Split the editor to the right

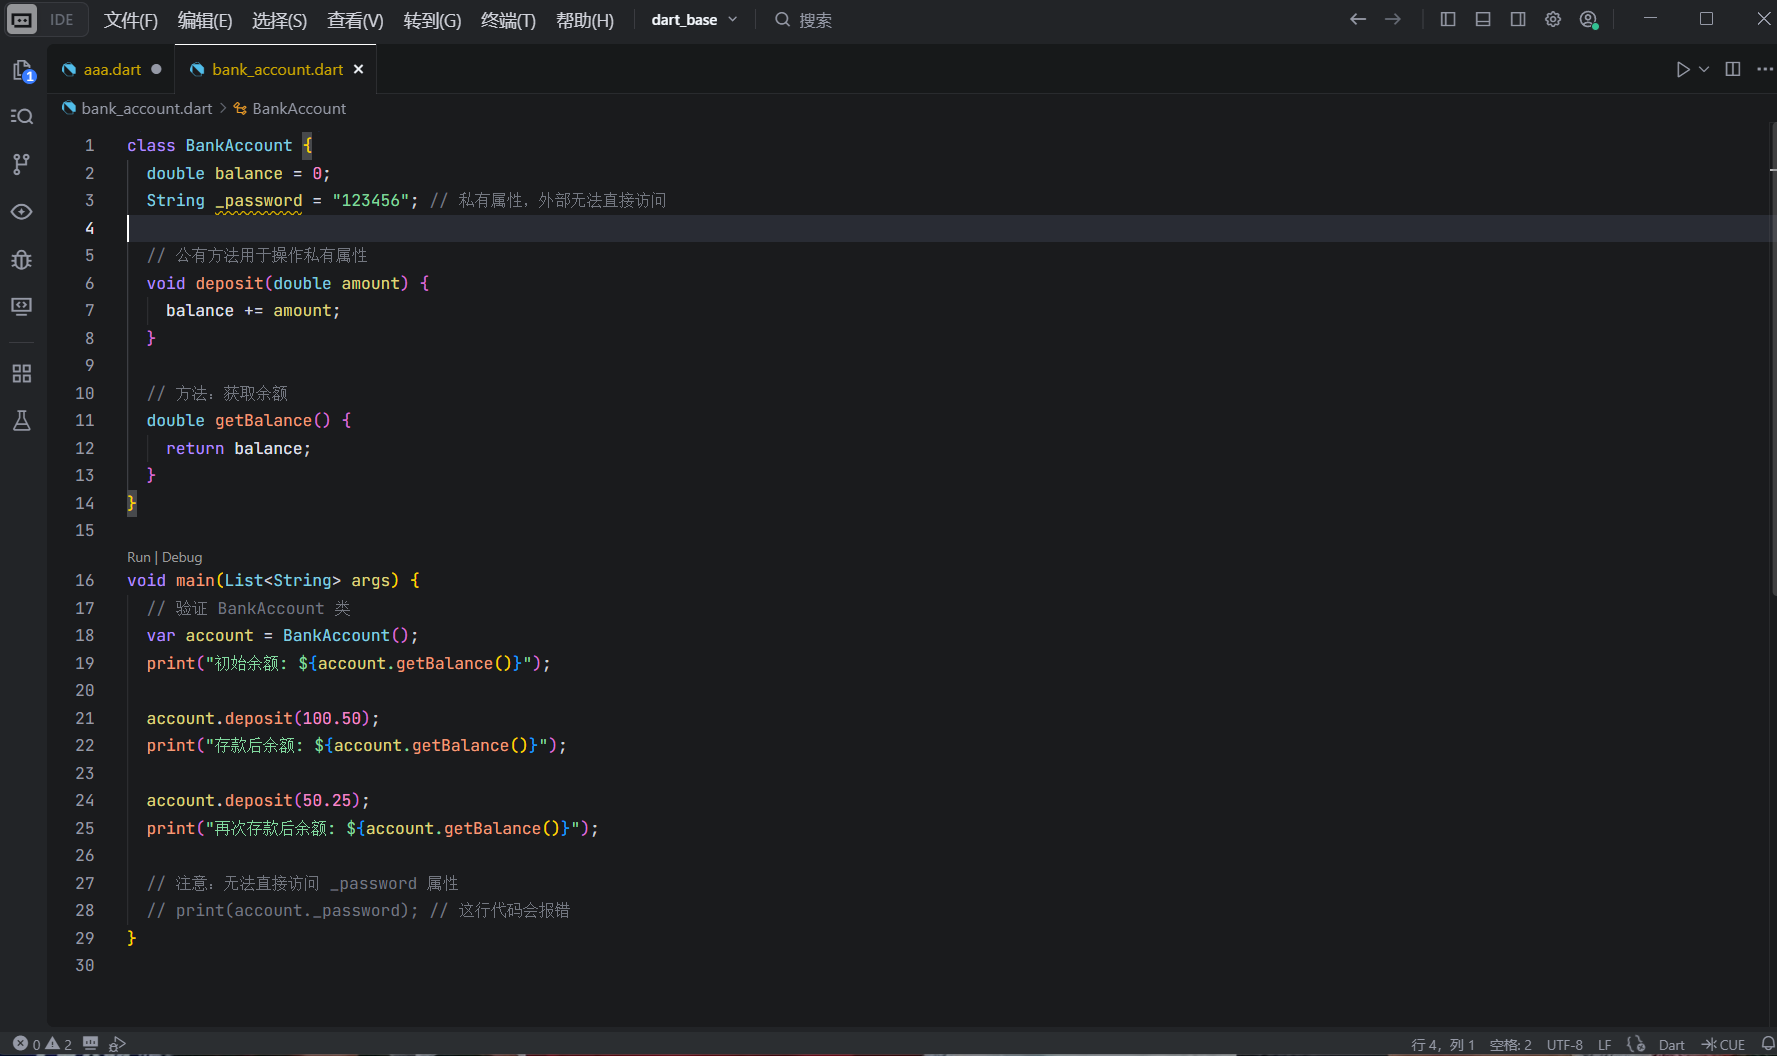tap(1733, 69)
